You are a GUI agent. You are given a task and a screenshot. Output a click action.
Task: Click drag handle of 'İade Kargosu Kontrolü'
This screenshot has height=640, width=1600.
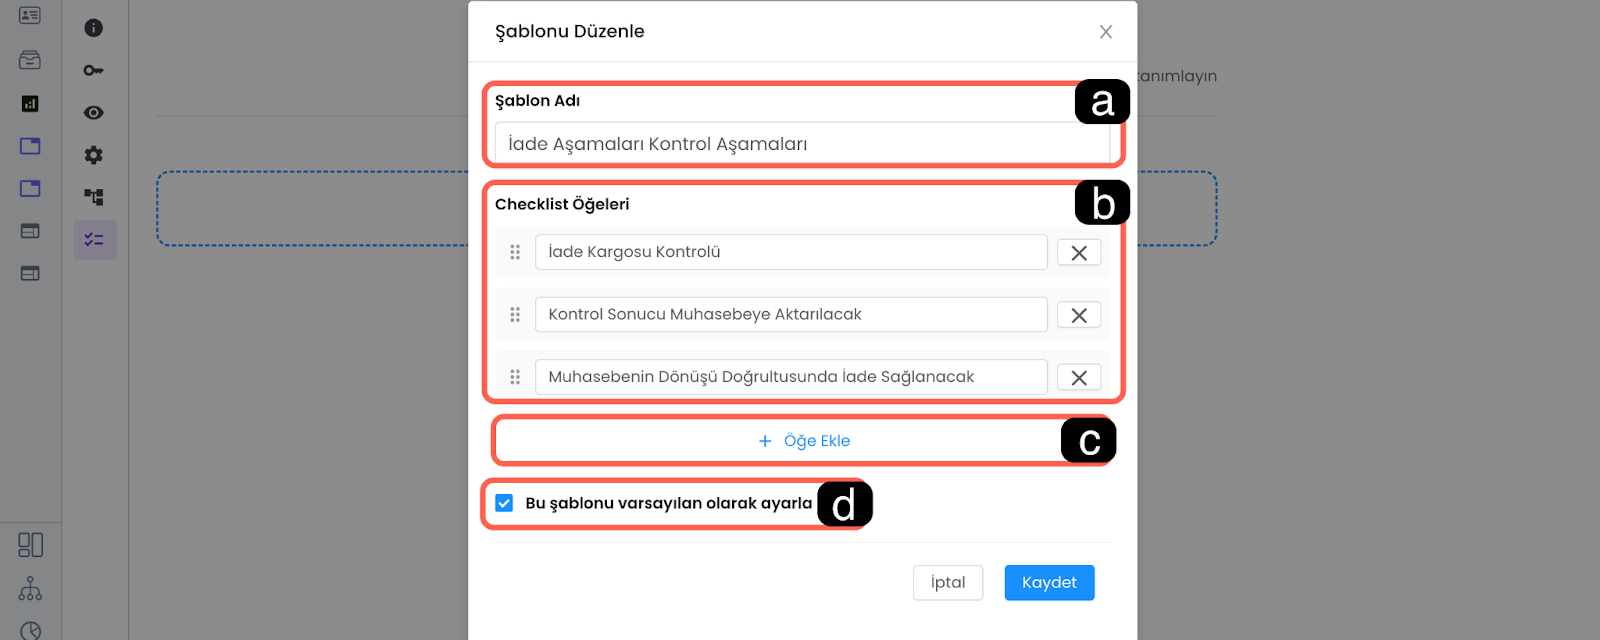515,252
